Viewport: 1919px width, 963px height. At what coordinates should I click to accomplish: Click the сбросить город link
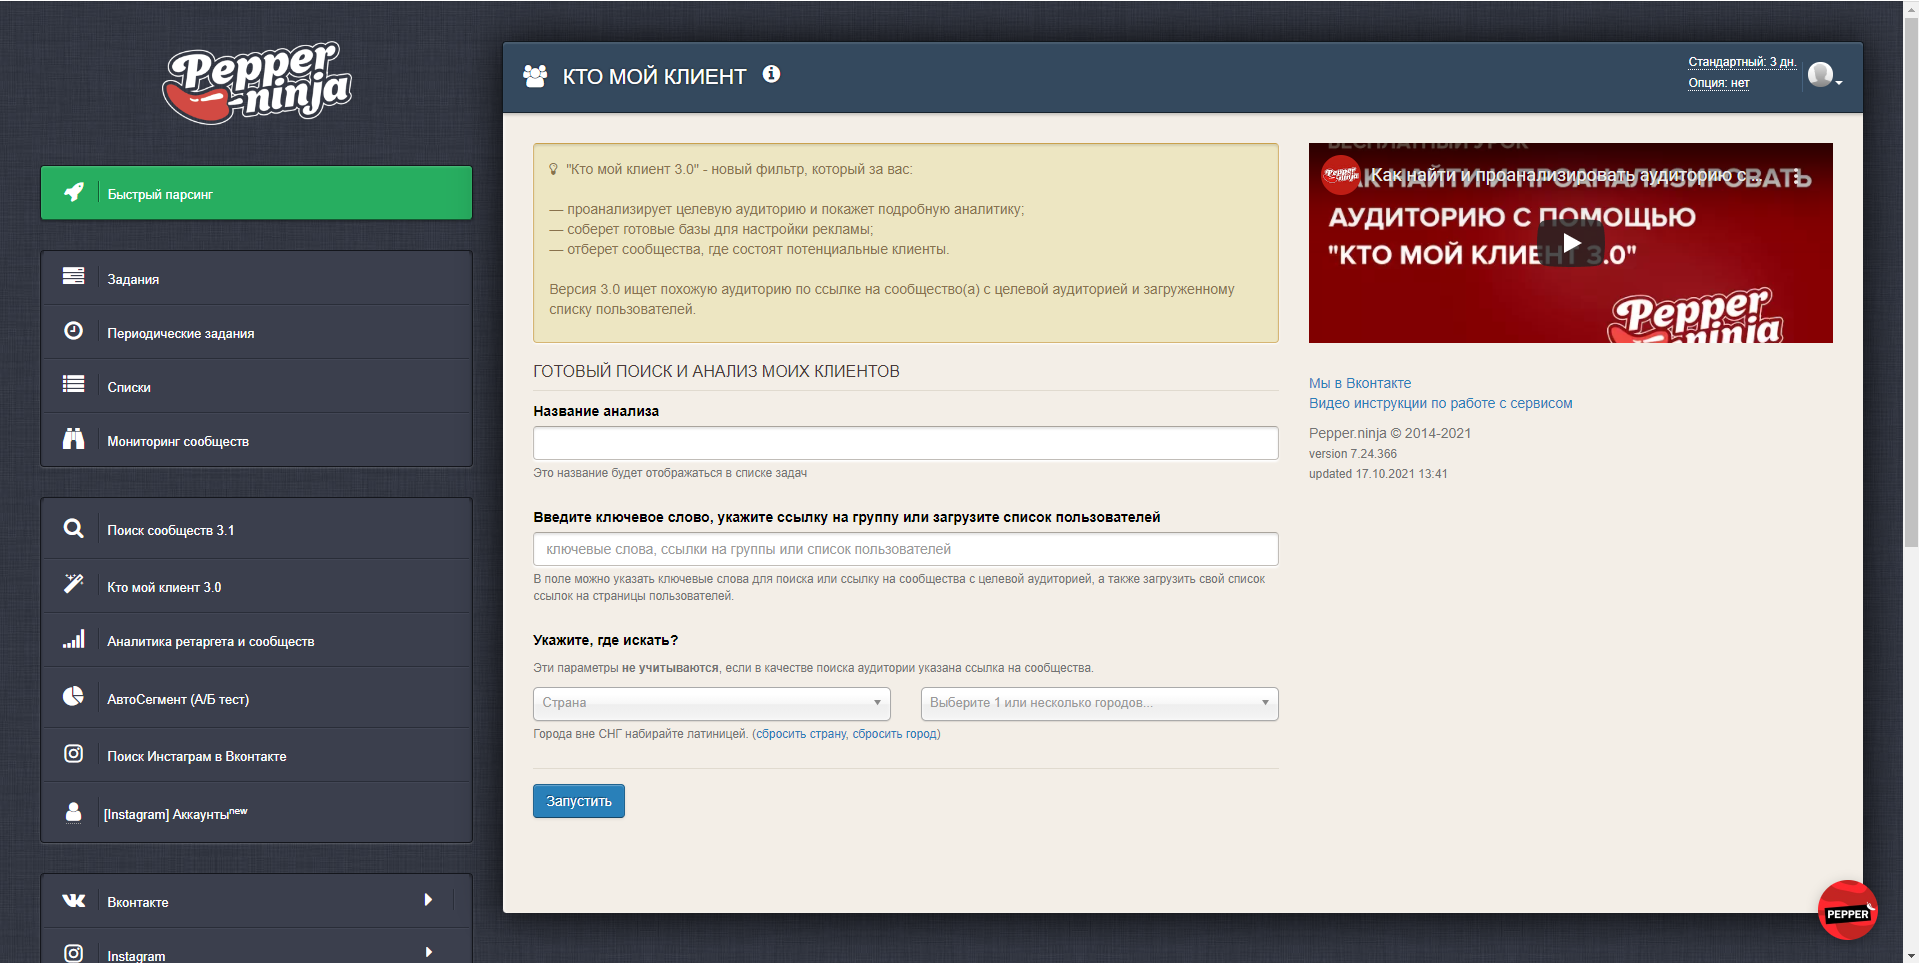[894, 734]
